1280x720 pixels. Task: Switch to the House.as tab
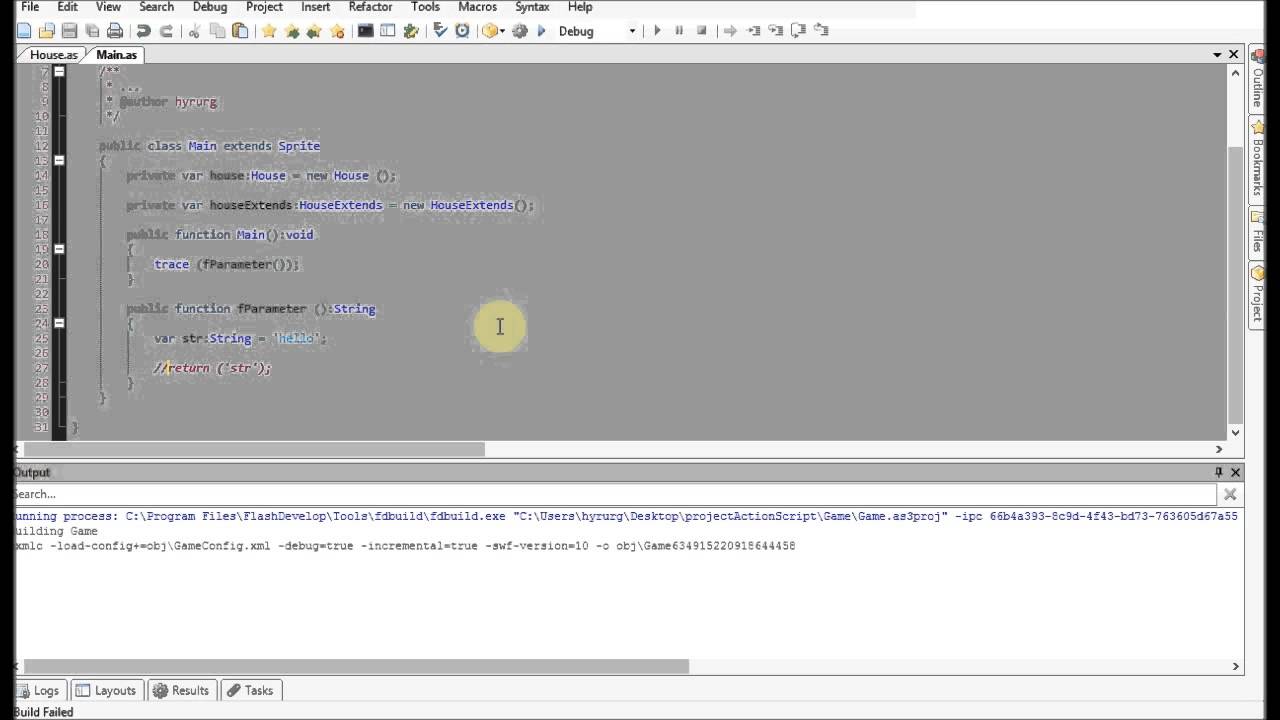tap(54, 54)
